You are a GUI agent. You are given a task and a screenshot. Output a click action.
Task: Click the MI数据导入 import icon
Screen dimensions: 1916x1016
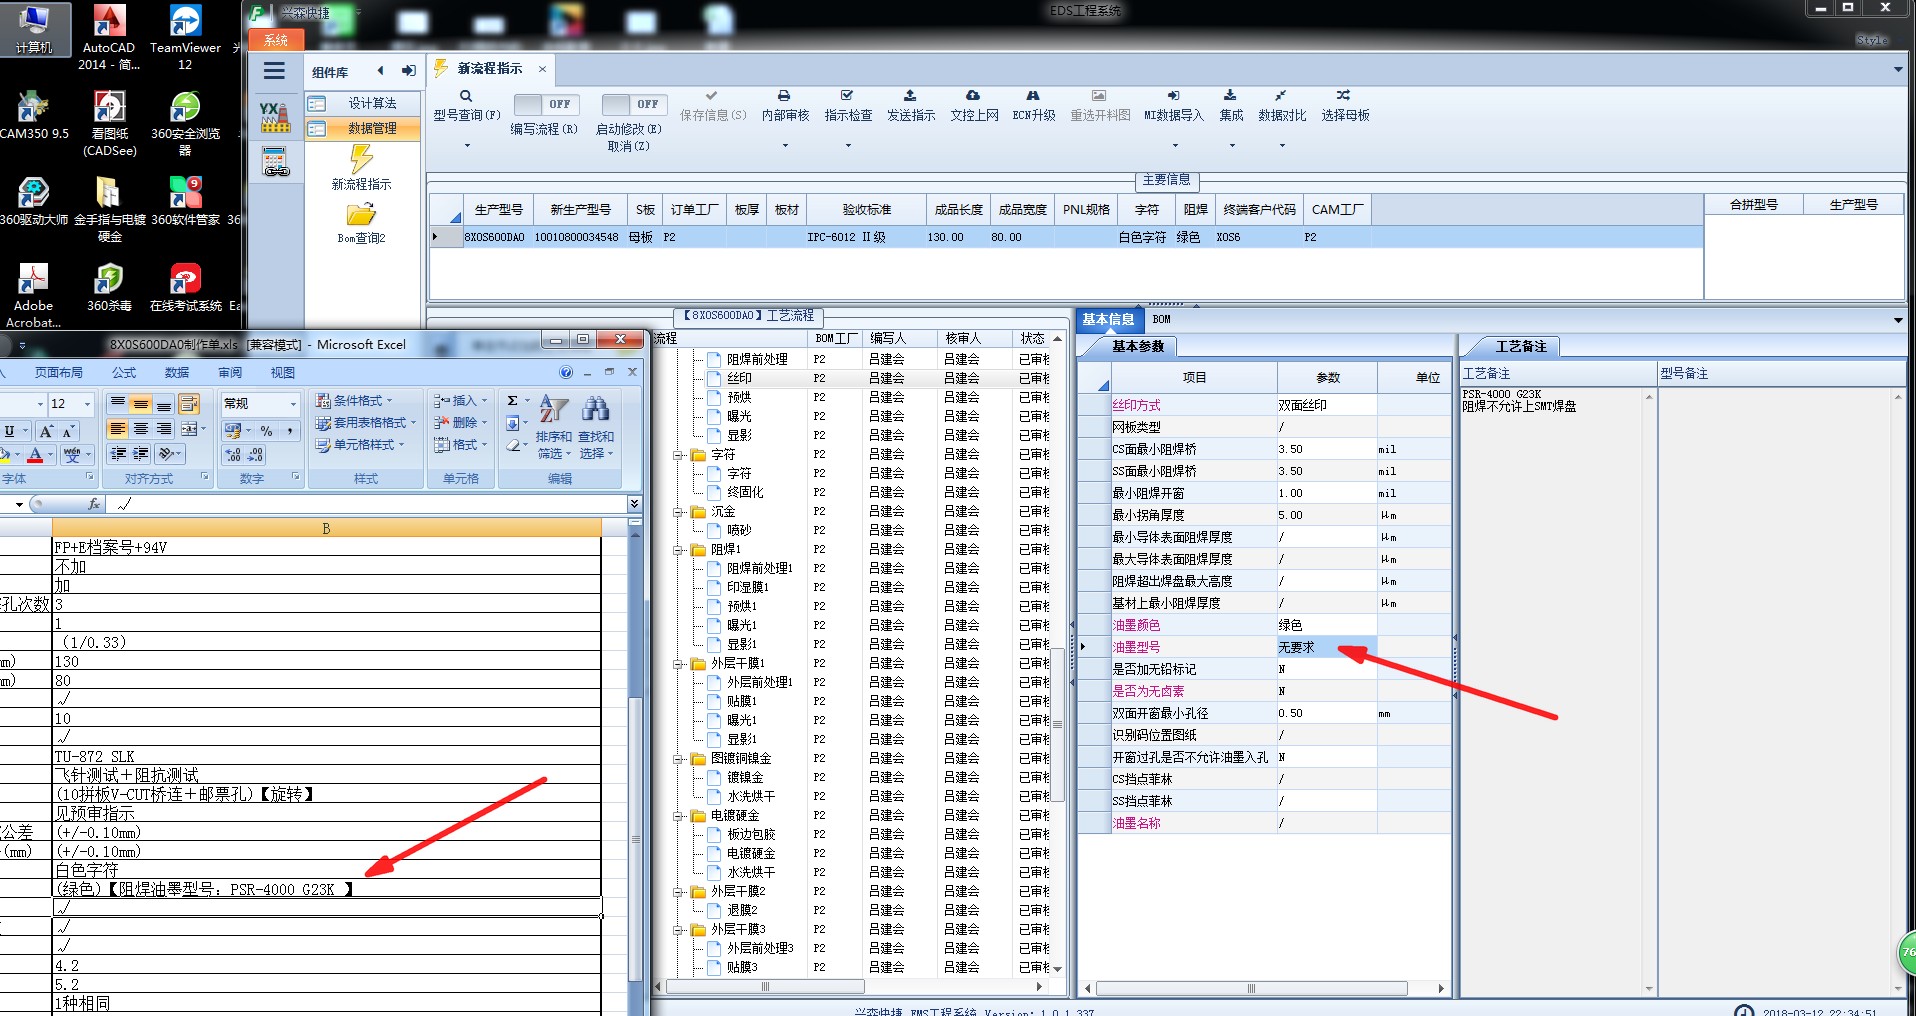[x=1173, y=96]
